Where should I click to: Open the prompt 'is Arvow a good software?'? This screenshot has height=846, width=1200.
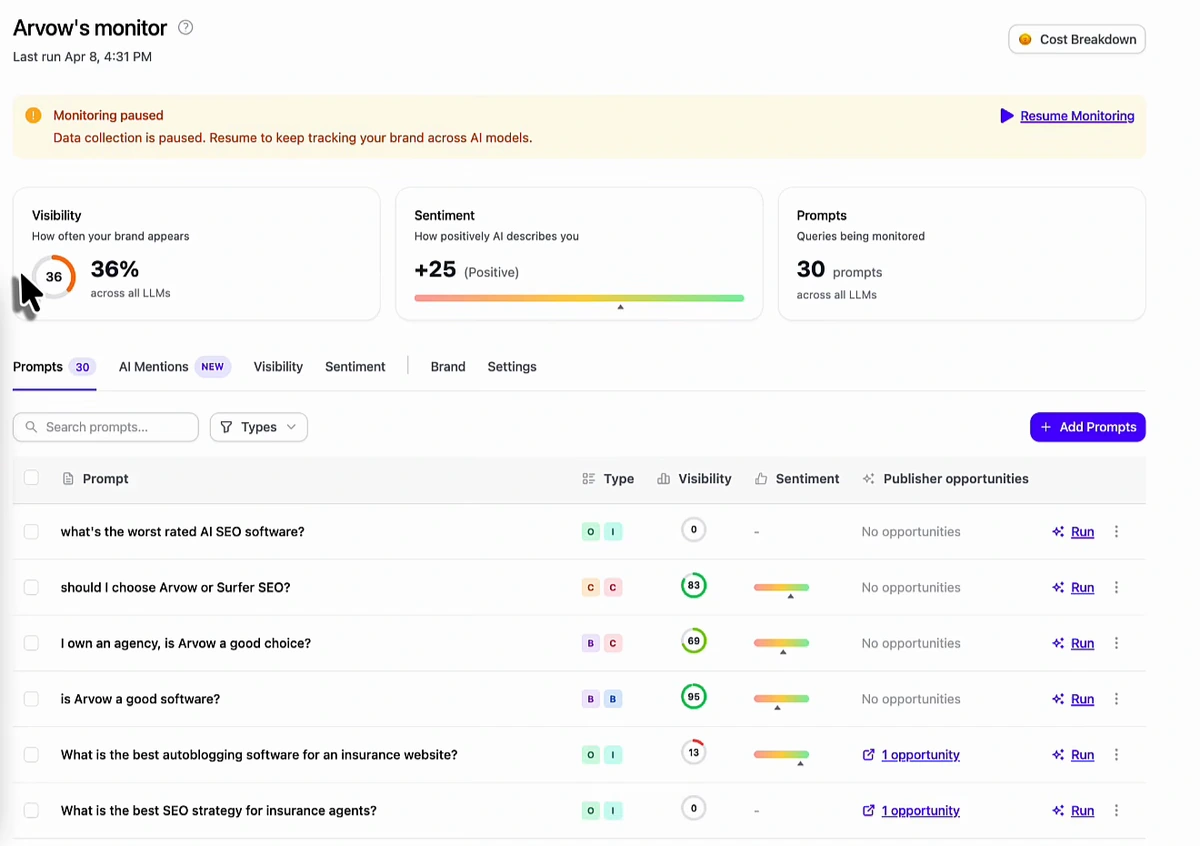tap(140, 700)
